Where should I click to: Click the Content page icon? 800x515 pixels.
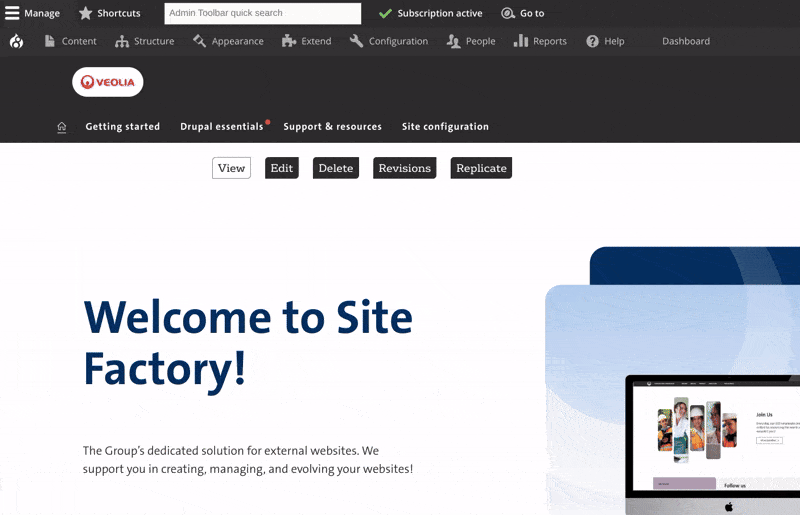(x=49, y=41)
